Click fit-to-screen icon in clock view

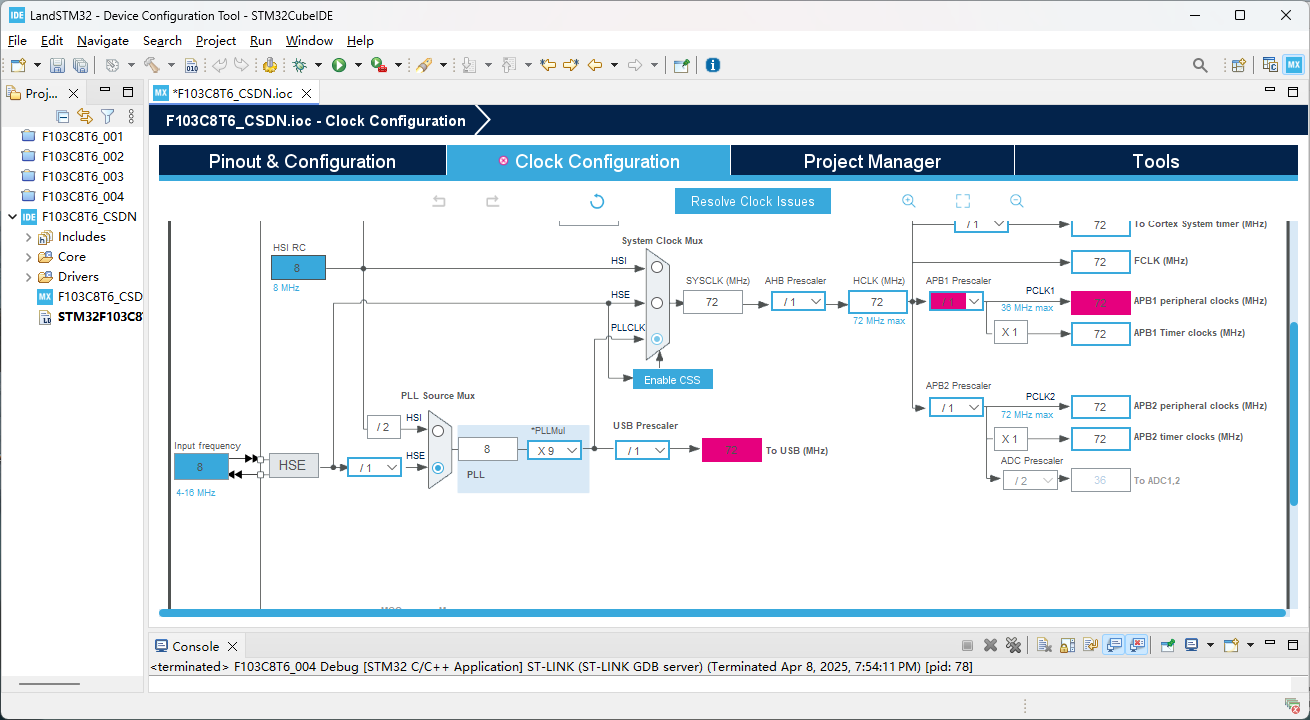[x=963, y=201]
